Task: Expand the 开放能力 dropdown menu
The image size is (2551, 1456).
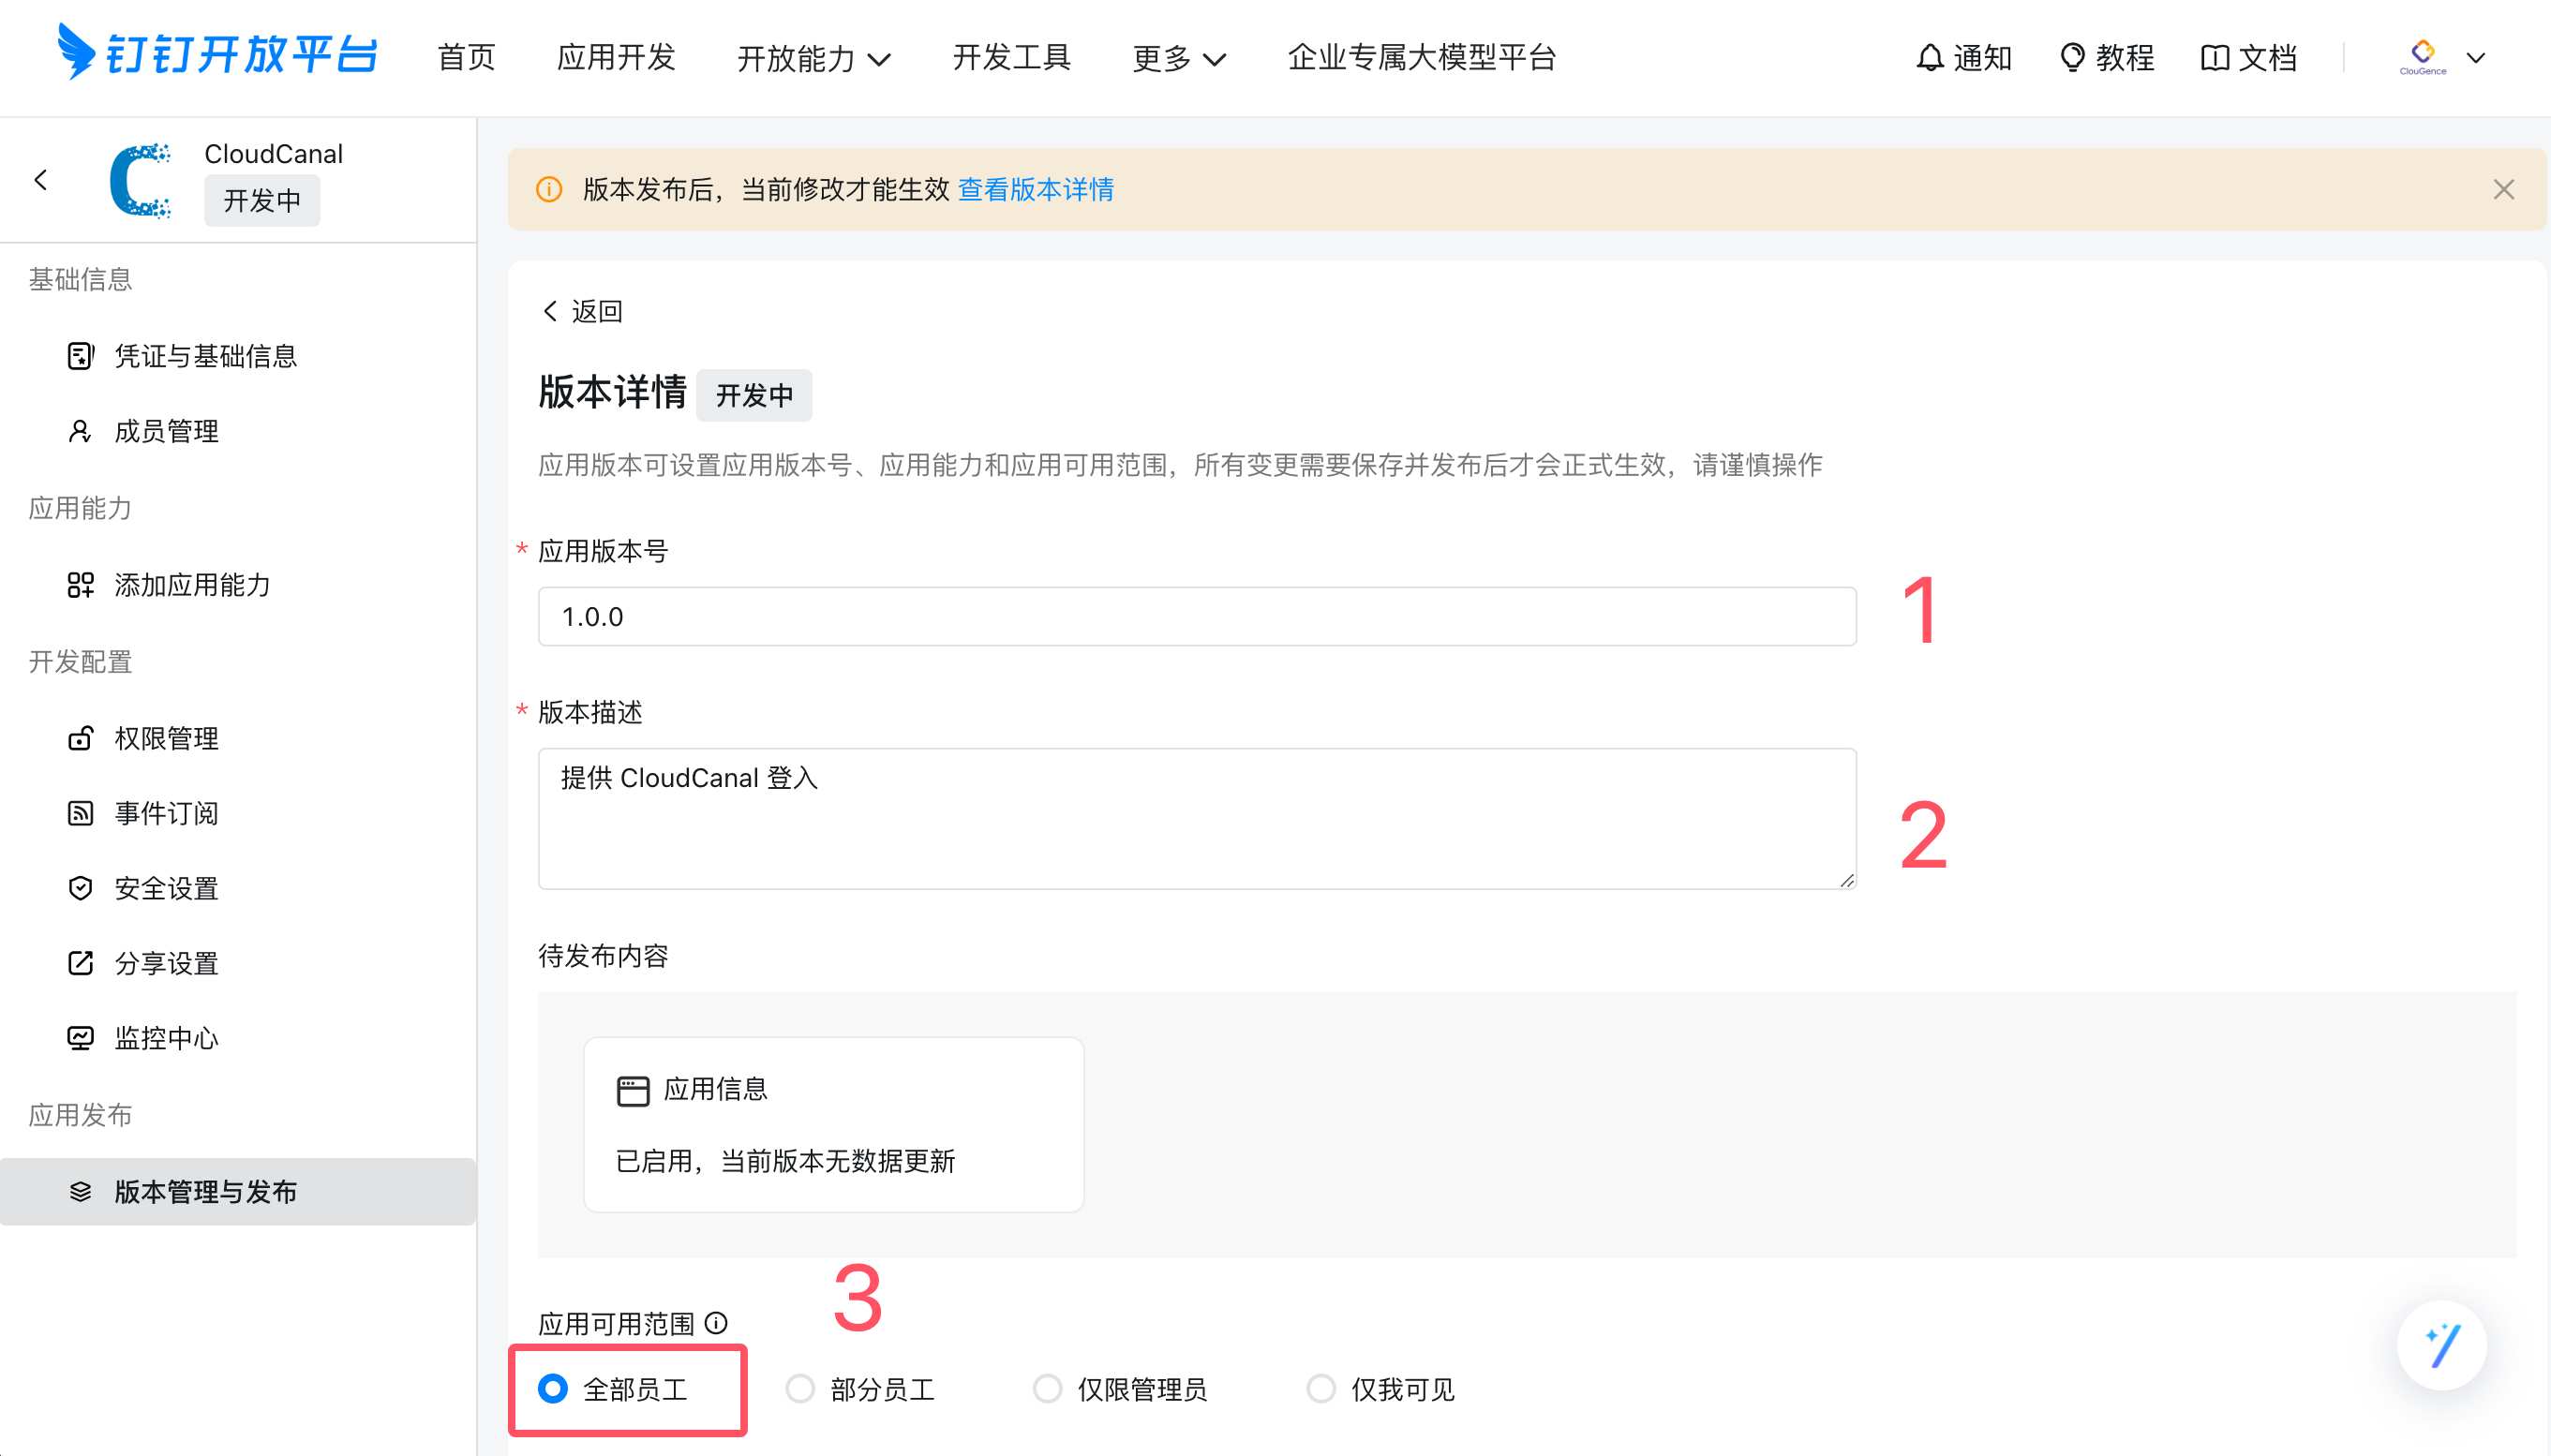Action: tap(813, 58)
